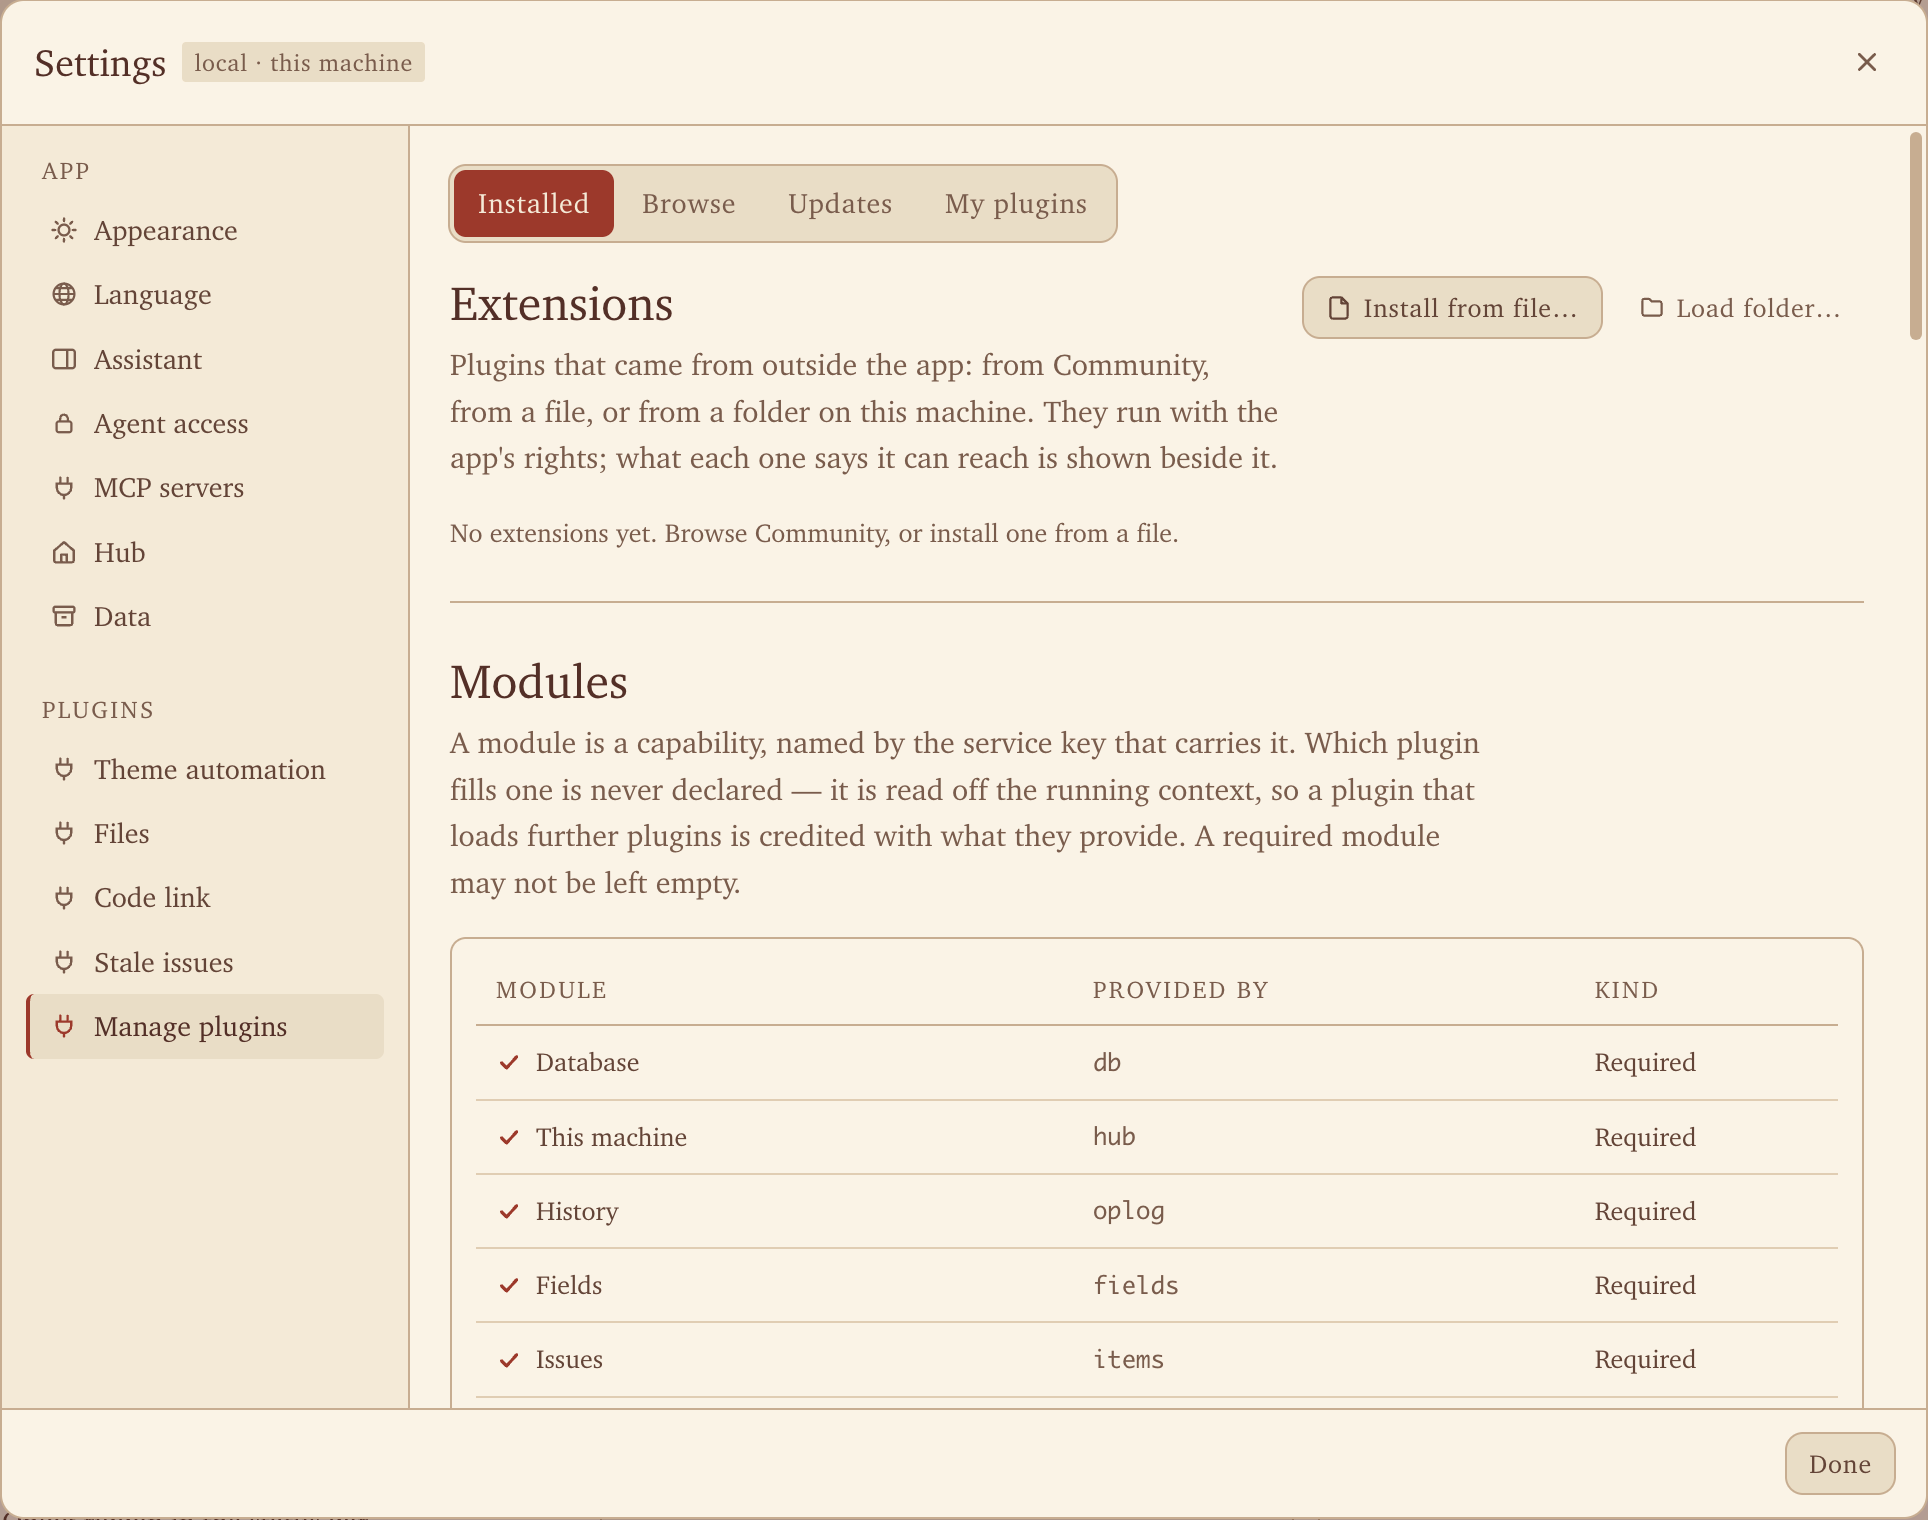Click the house icon beside Hub

click(x=64, y=552)
